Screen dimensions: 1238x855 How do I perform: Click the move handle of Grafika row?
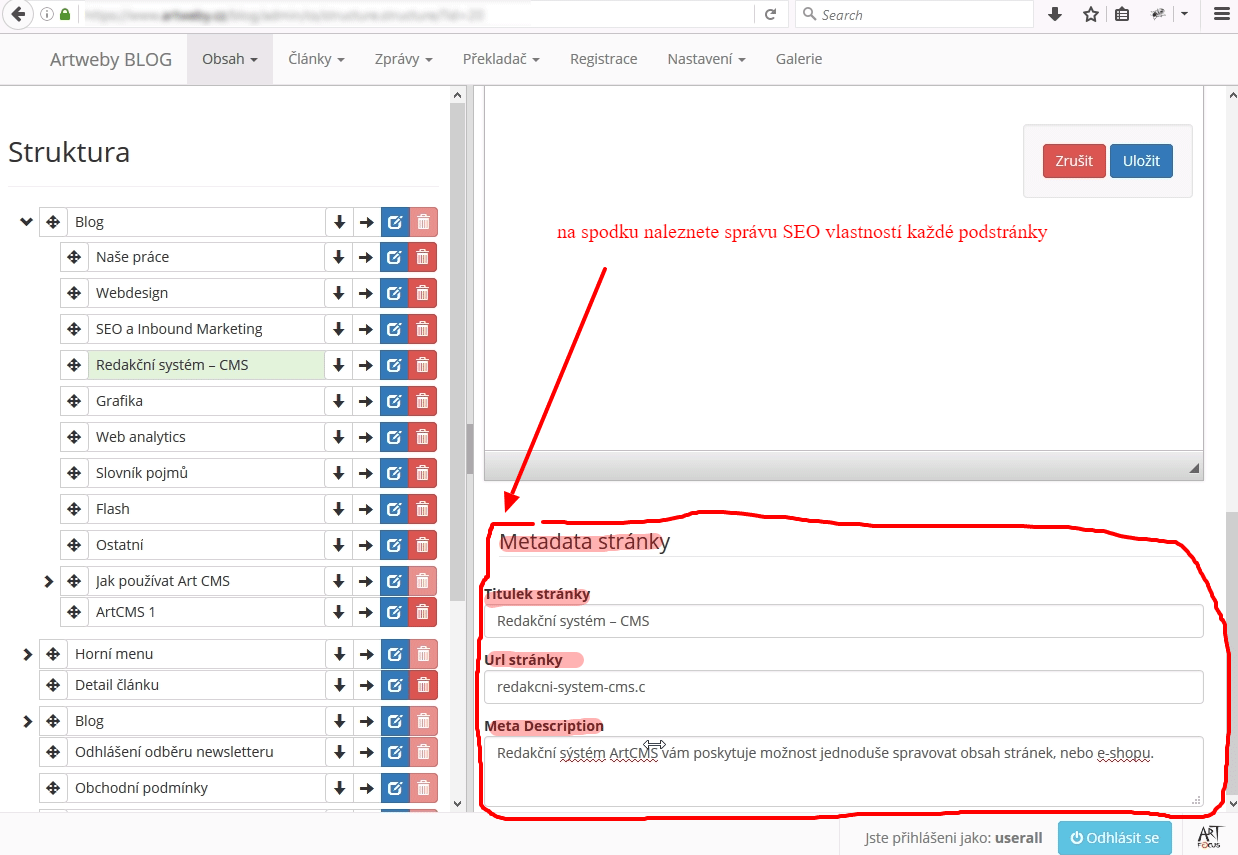pyautogui.click(x=74, y=401)
